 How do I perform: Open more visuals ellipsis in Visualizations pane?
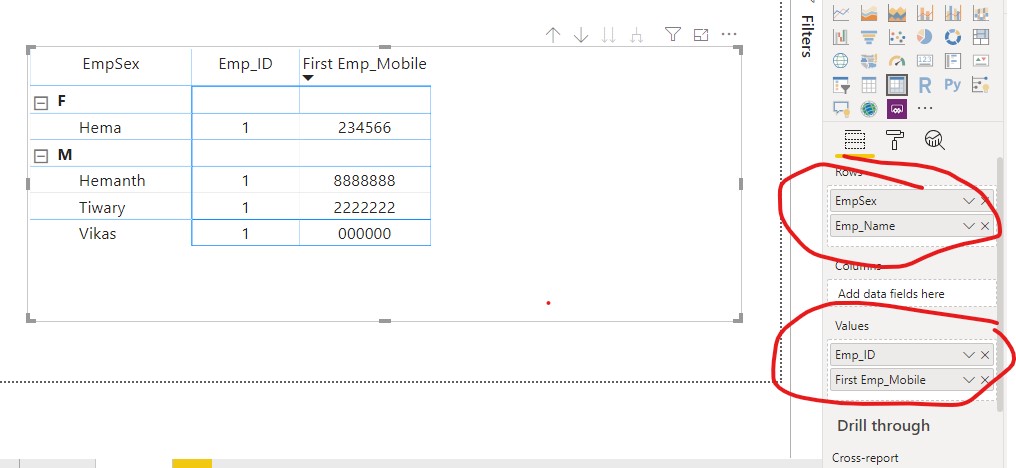pos(925,108)
